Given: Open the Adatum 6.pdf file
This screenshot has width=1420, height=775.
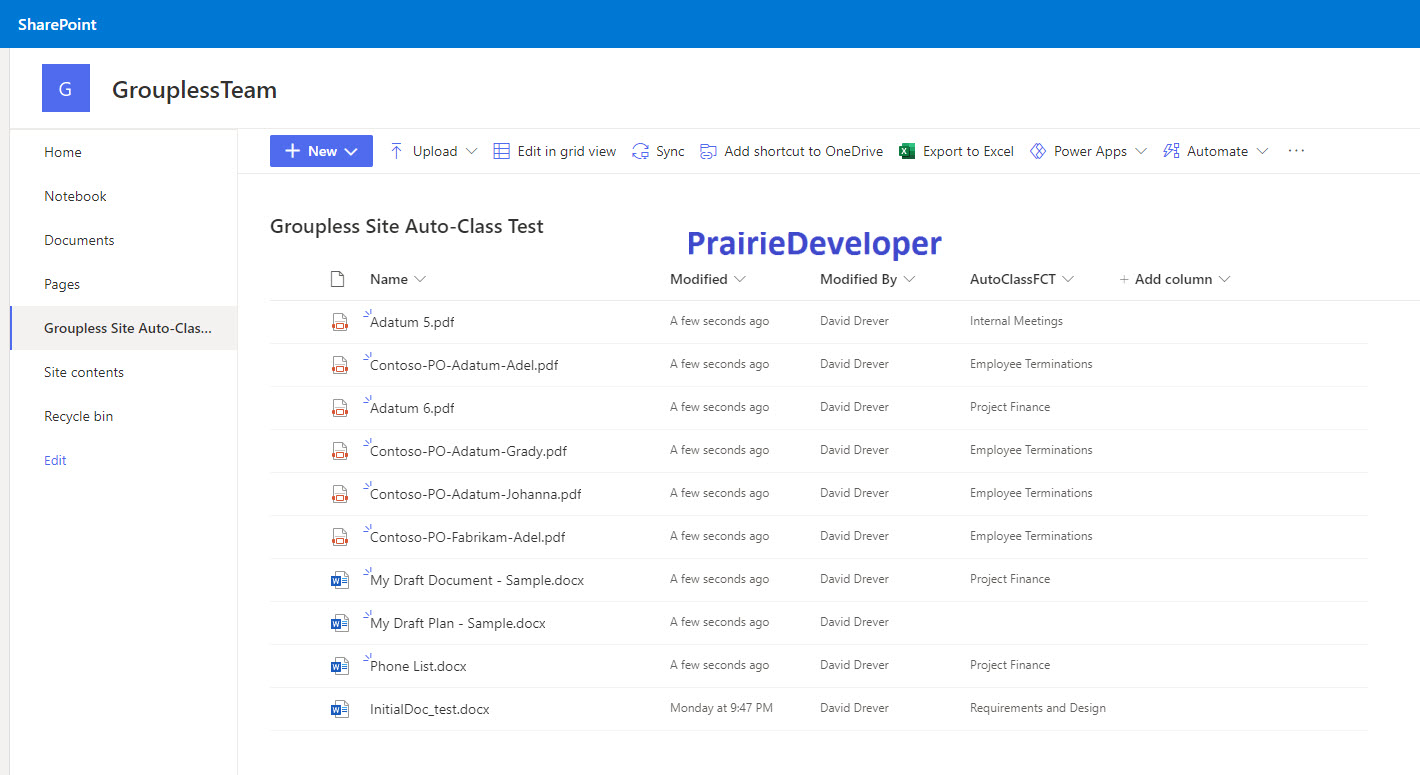Looking at the screenshot, I should pyautogui.click(x=412, y=408).
